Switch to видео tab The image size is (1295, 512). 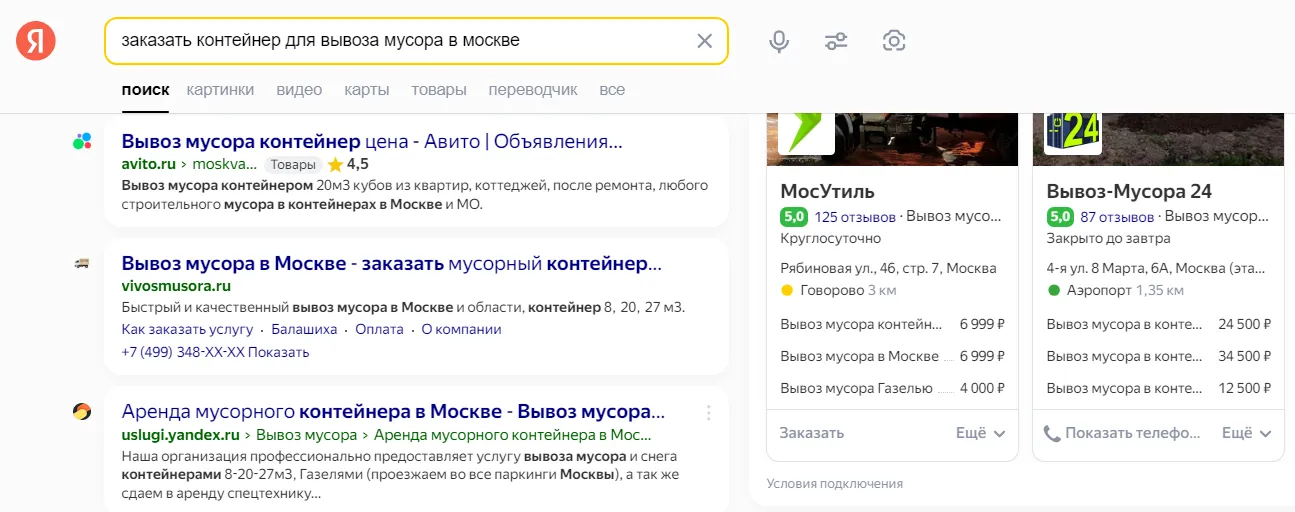[x=299, y=90]
